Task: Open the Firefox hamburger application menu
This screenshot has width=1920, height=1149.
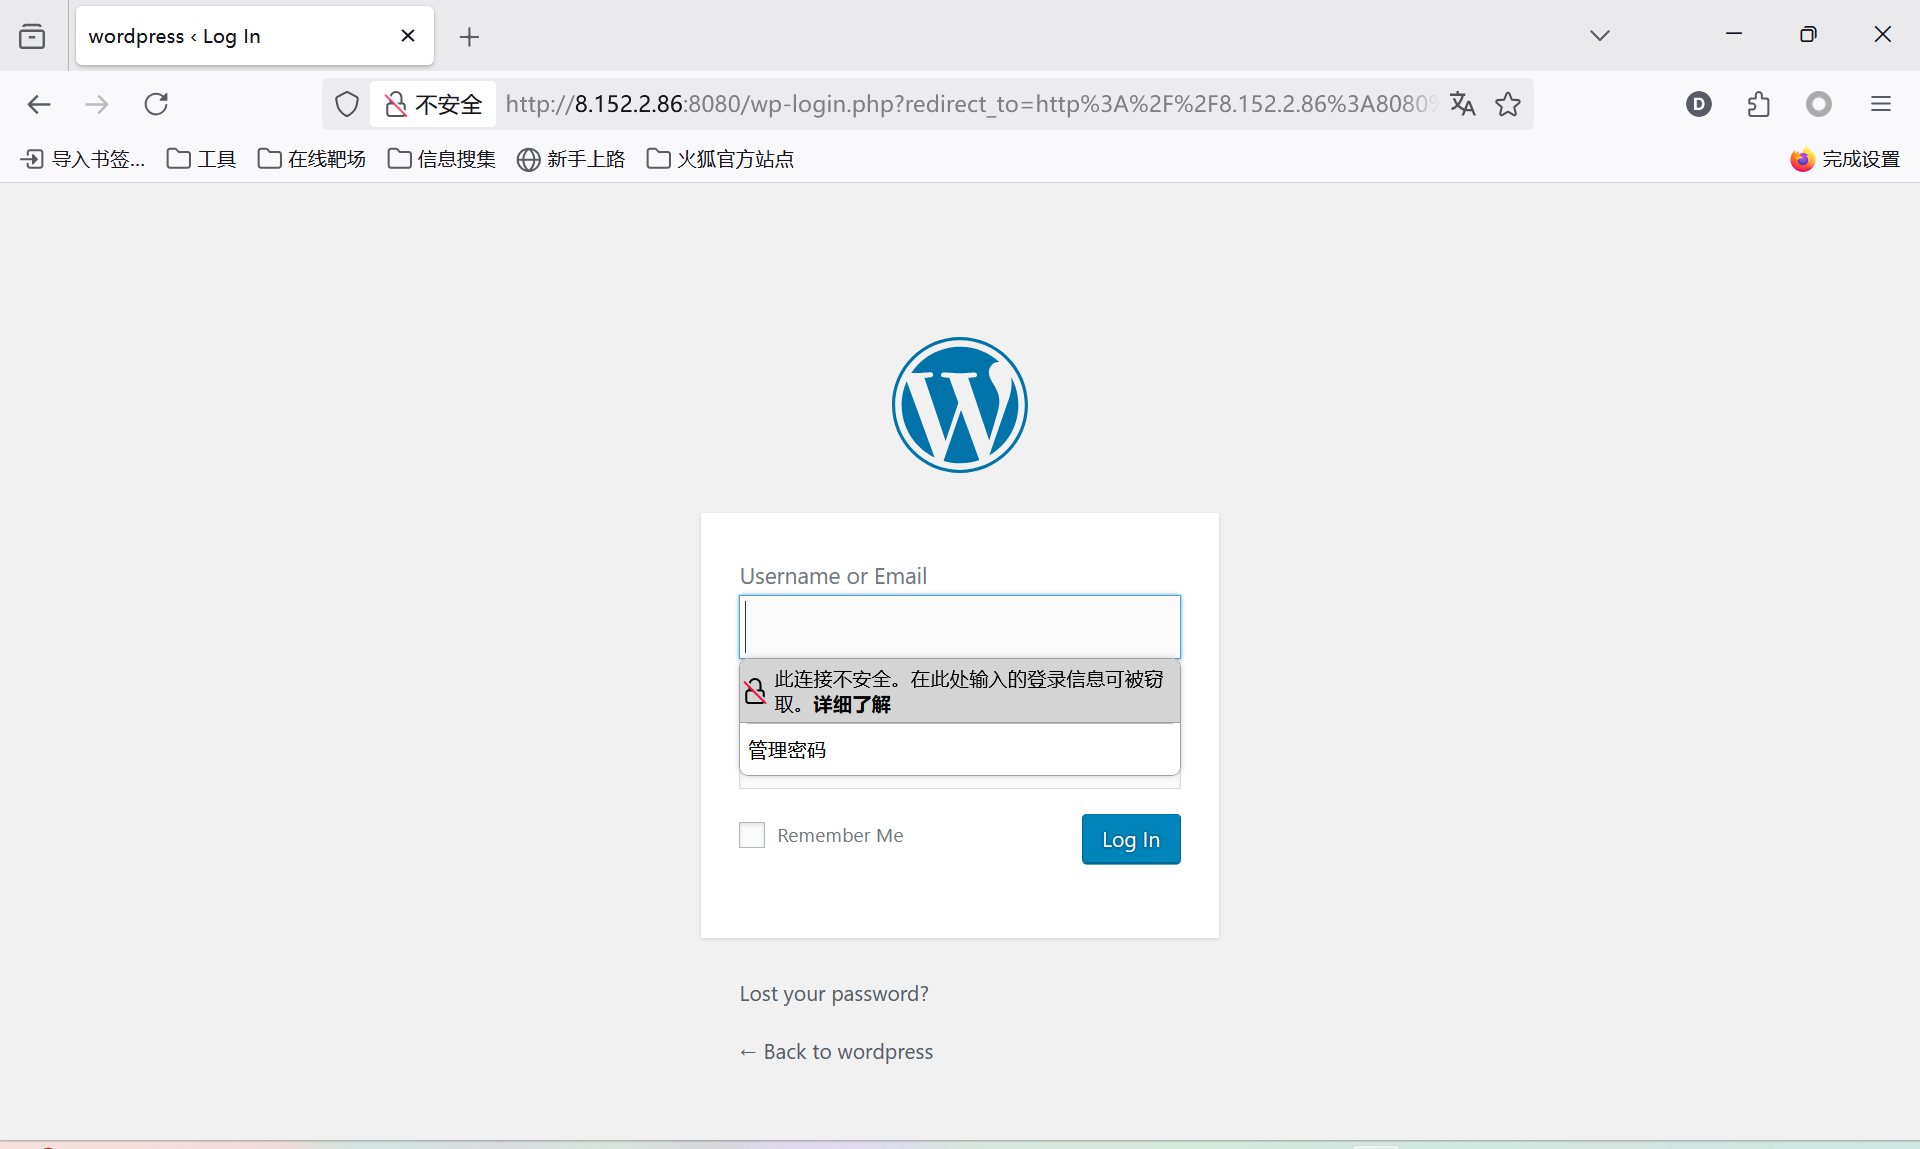Action: pos(1881,104)
